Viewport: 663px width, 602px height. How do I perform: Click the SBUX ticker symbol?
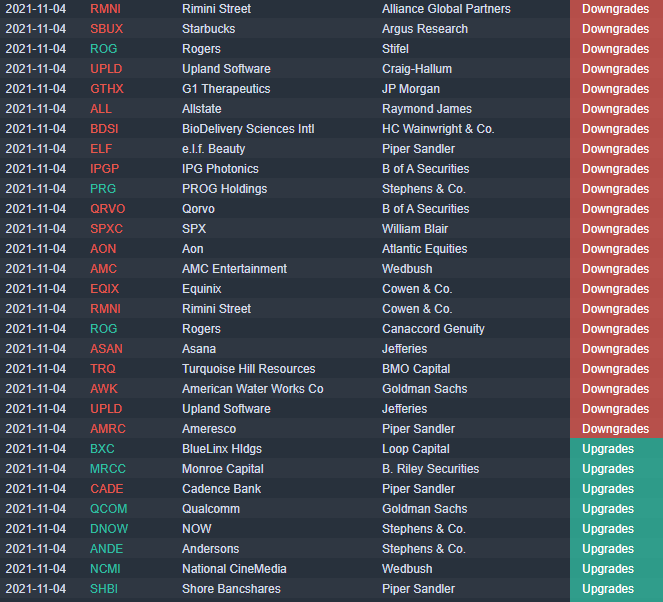pos(107,29)
